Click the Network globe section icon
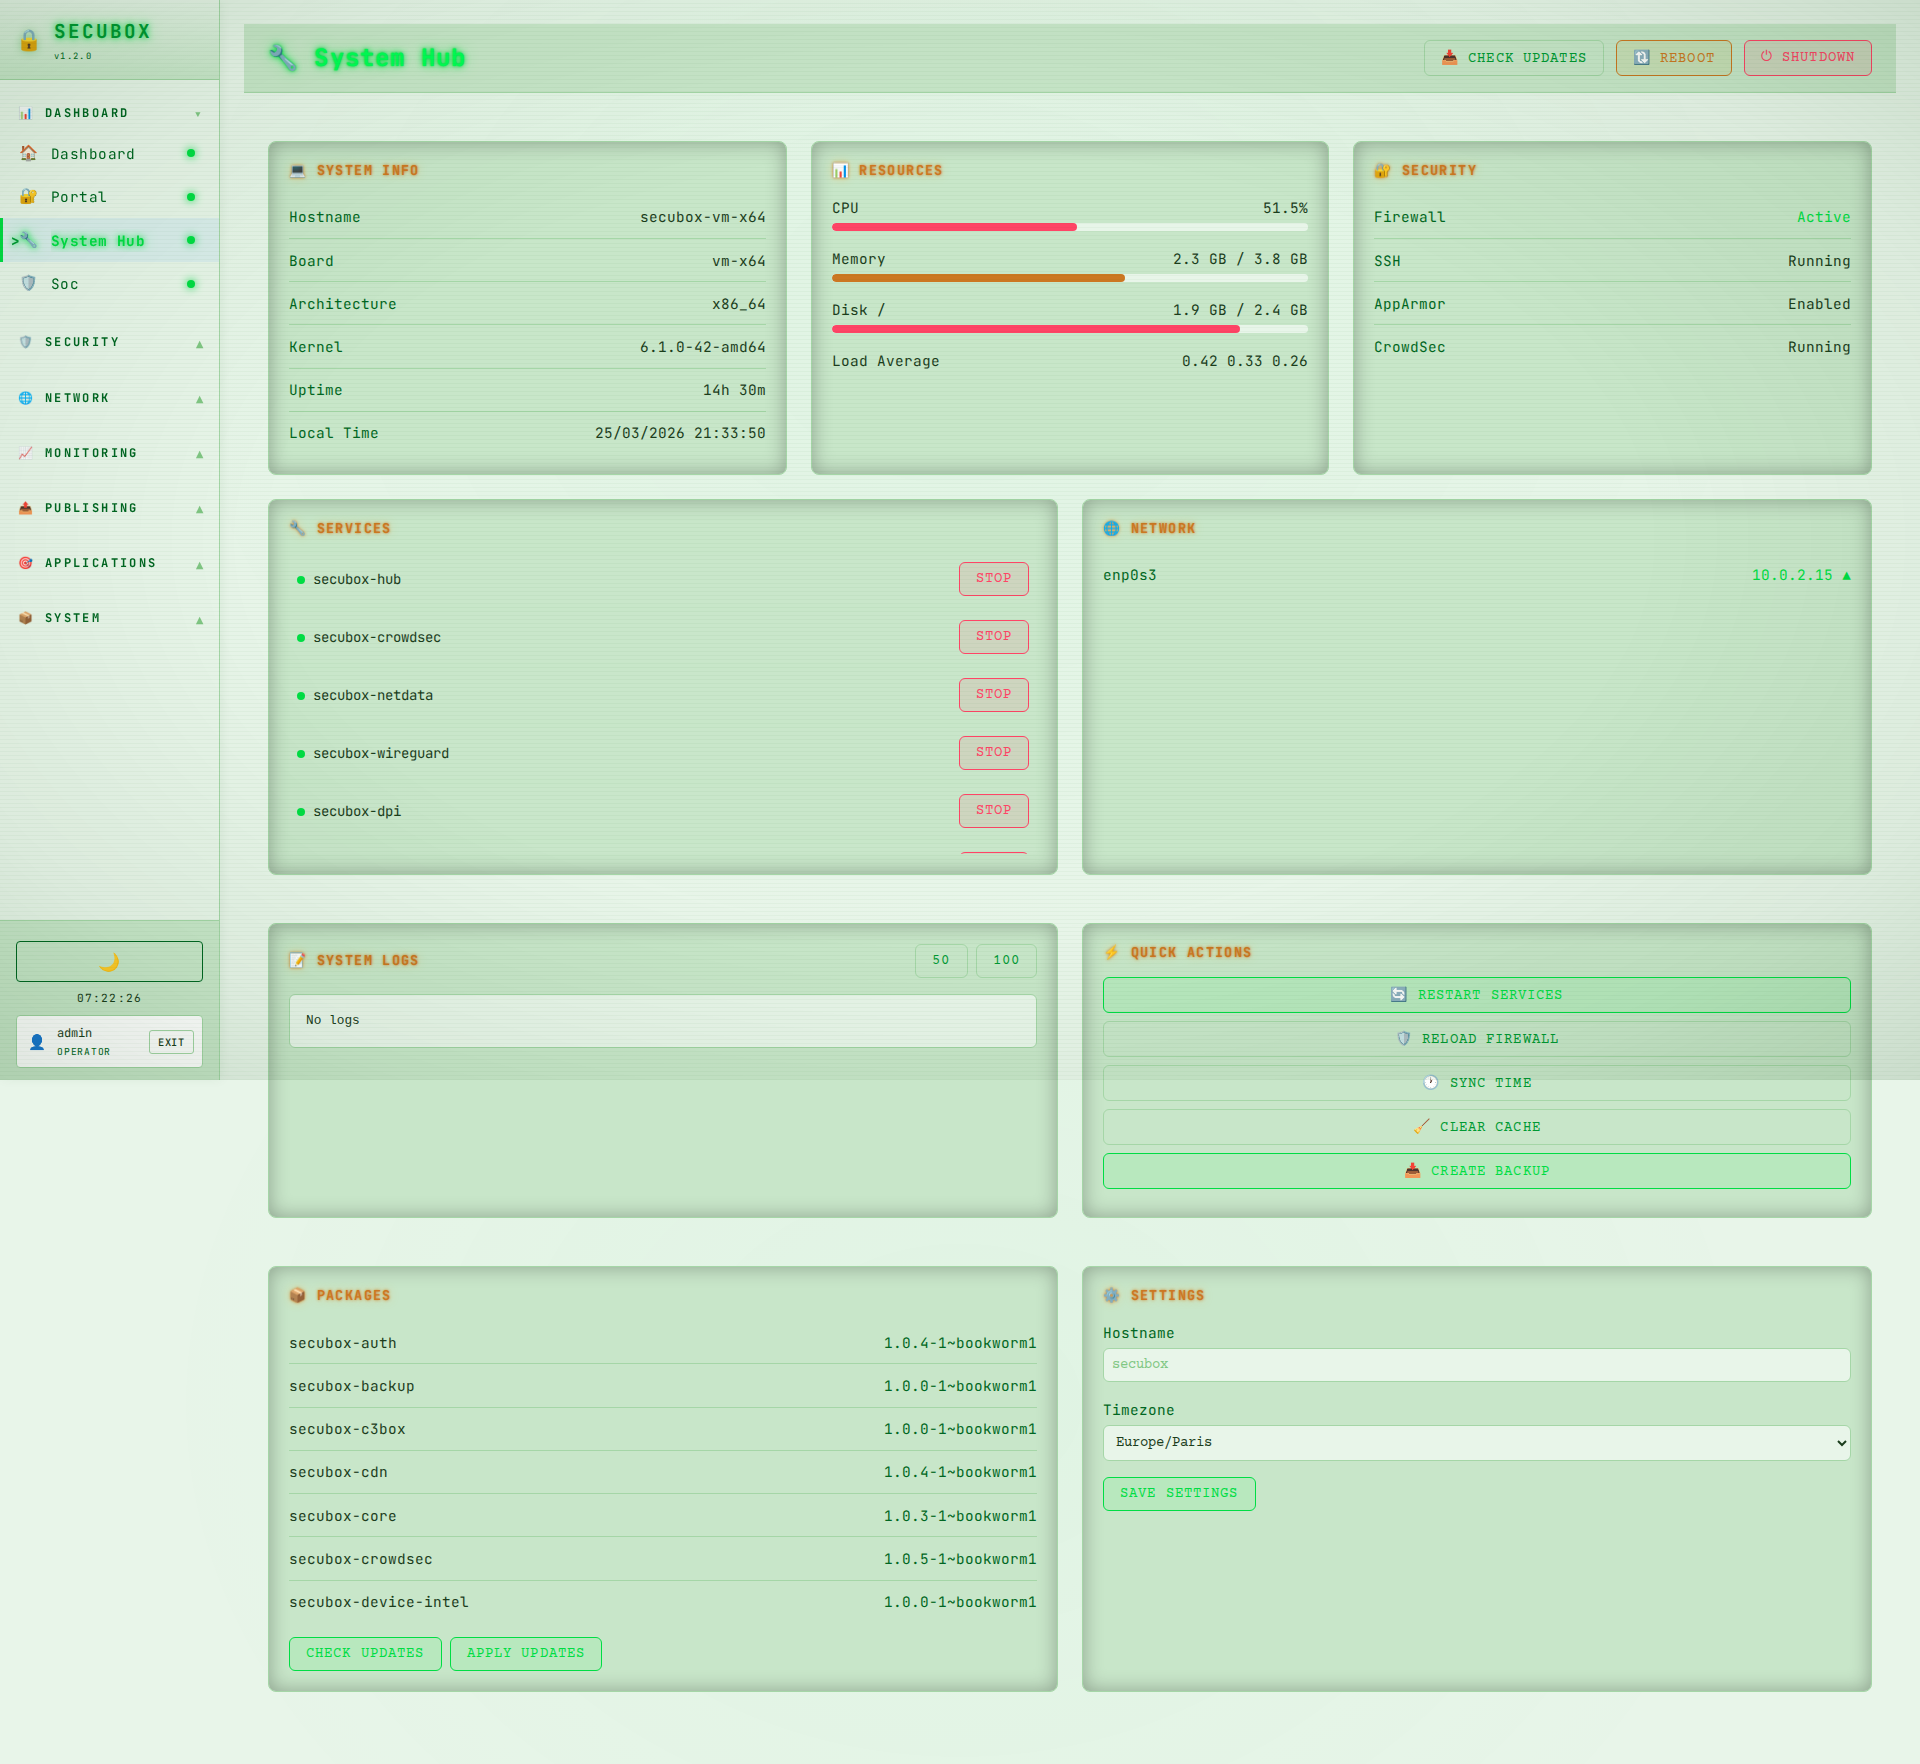The image size is (1920, 1764). click(x=26, y=398)
